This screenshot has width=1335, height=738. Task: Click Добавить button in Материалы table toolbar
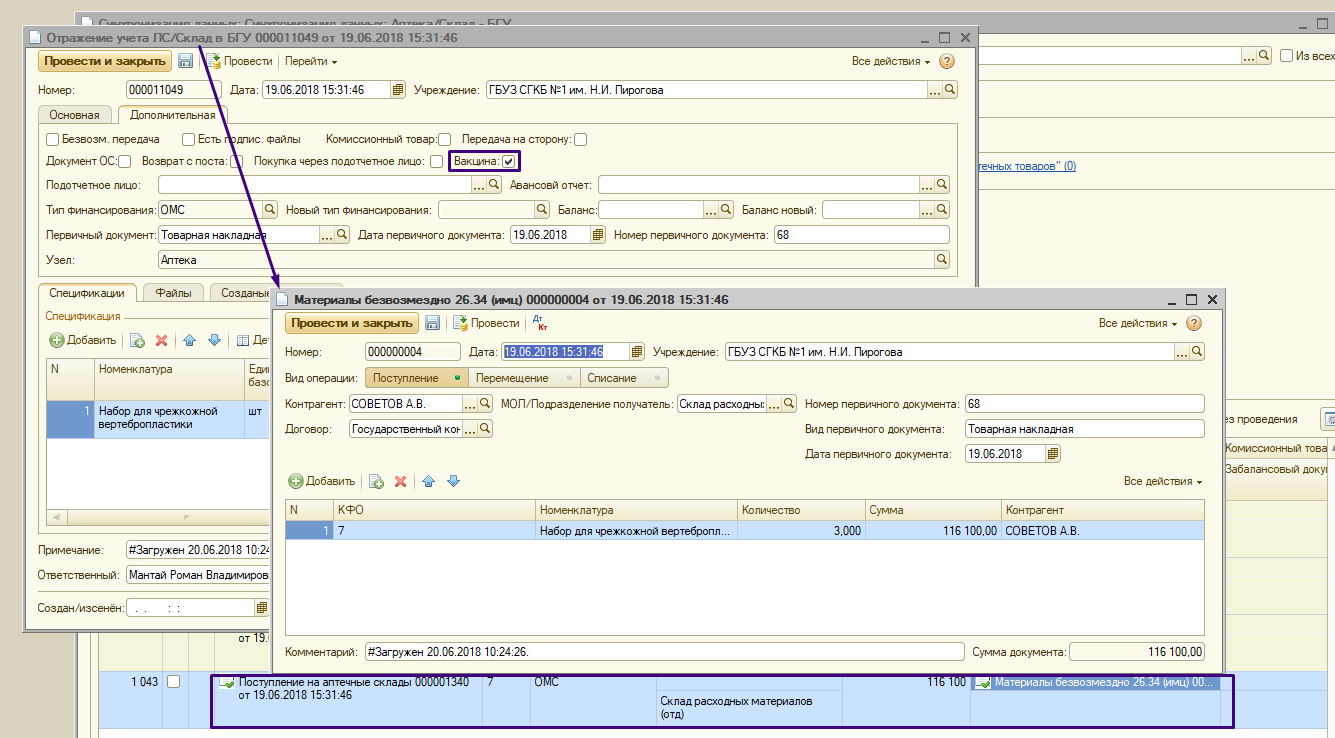(x=322, y=481)
